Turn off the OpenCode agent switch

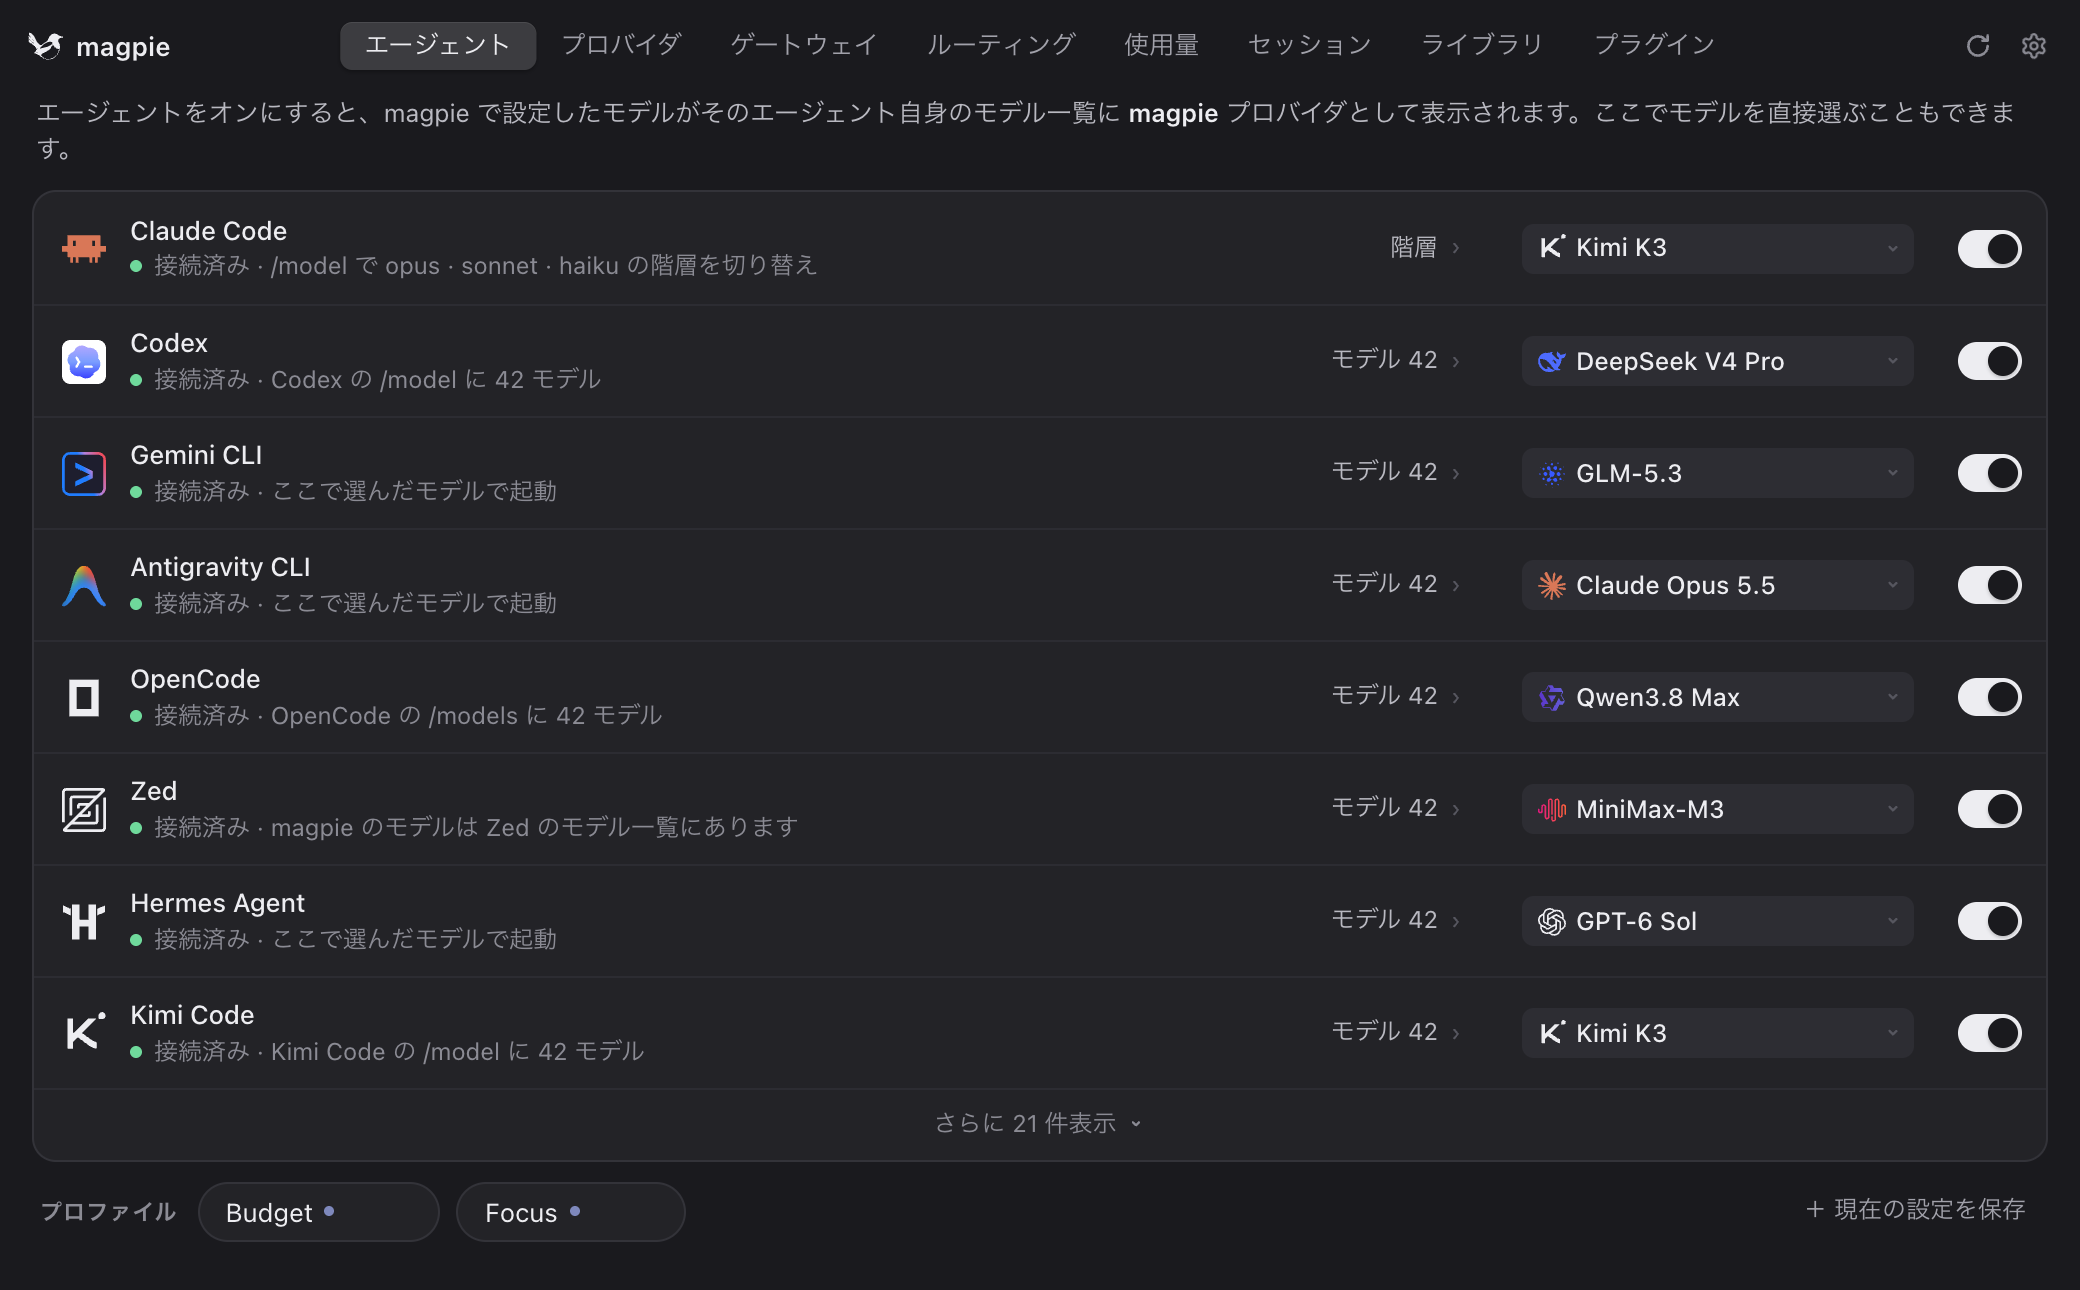[x=1989, y=697]
